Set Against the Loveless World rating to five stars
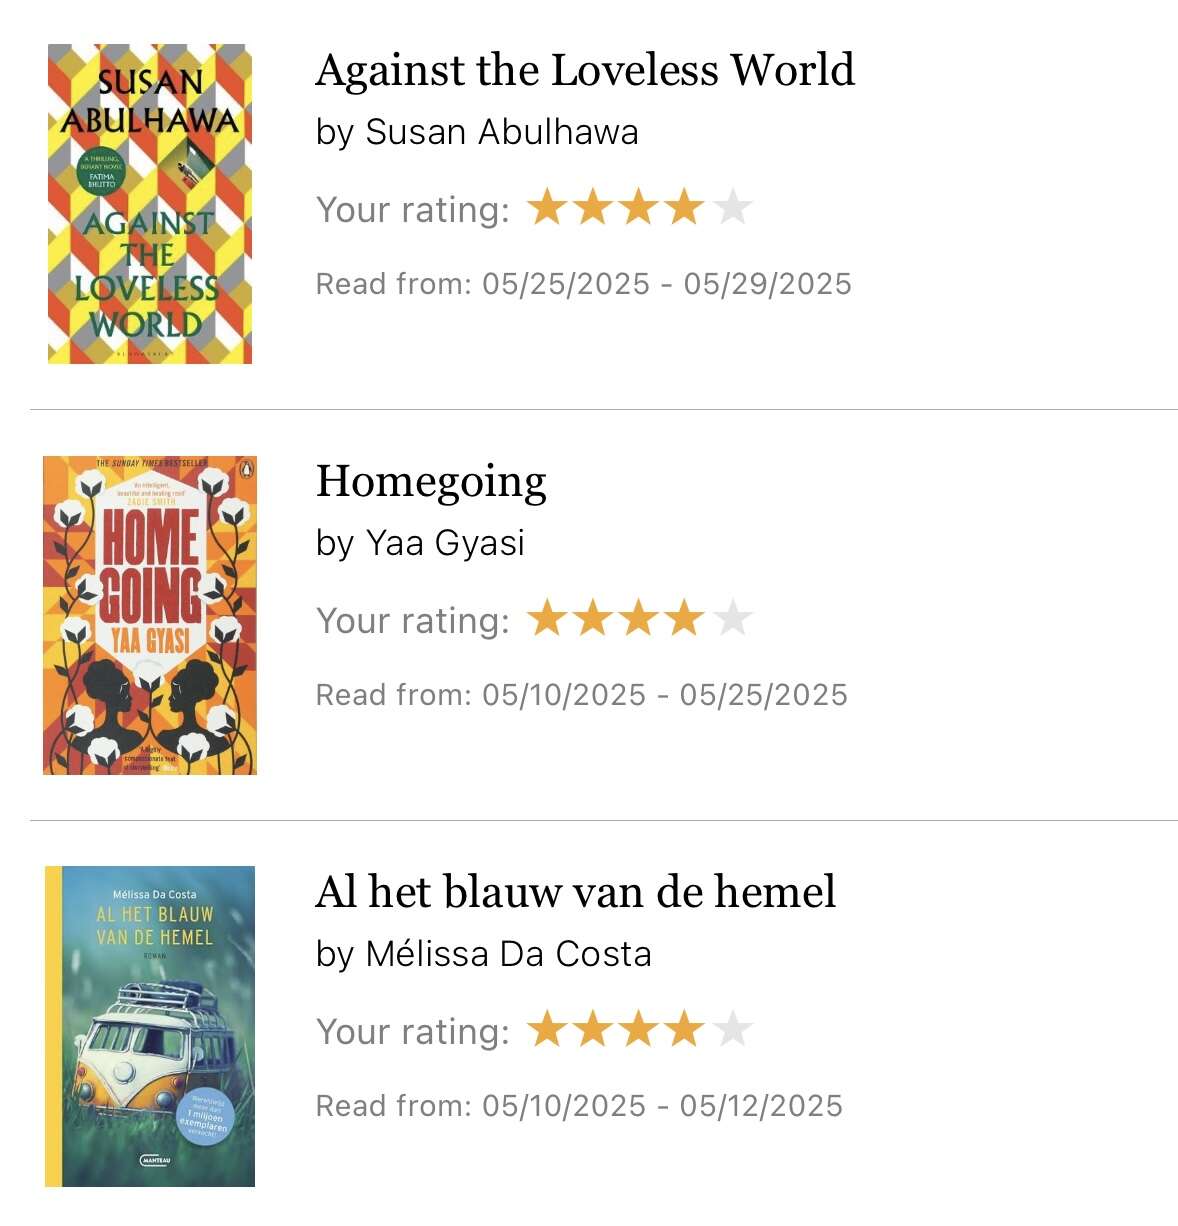The image size is (1178, 1226). [x=733, y=208]
